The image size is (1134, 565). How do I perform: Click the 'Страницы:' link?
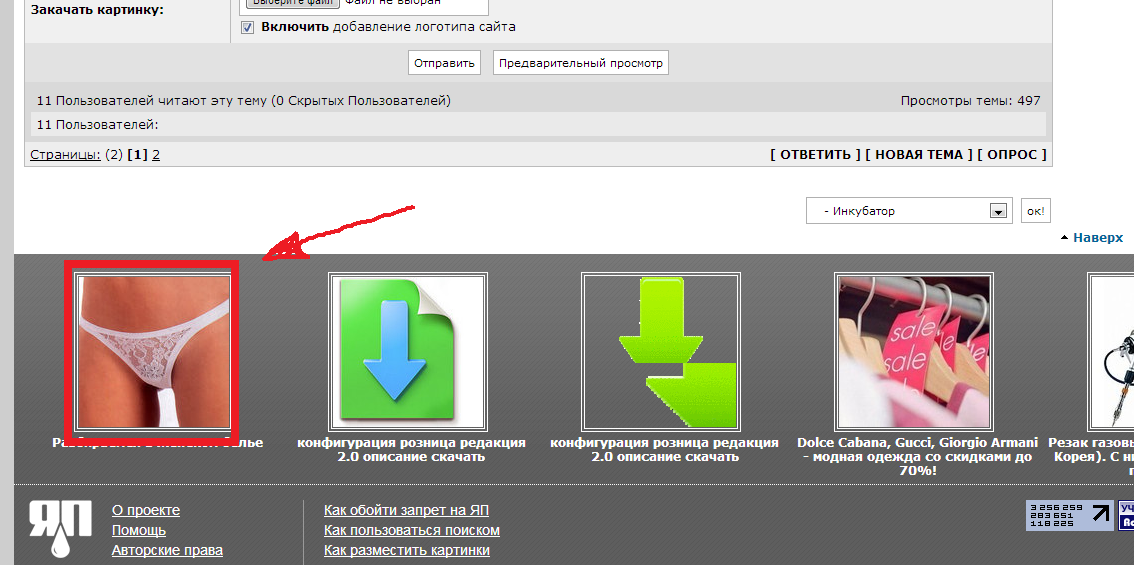point(65,155)
